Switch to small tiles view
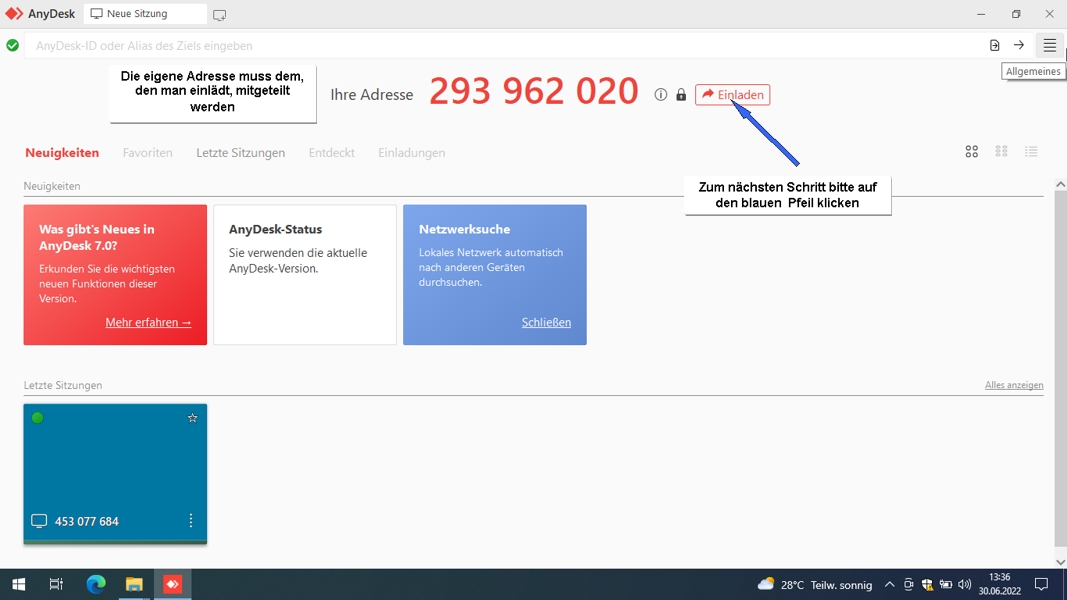The width and height of the screenshot is (1067, 600). 1001,152
